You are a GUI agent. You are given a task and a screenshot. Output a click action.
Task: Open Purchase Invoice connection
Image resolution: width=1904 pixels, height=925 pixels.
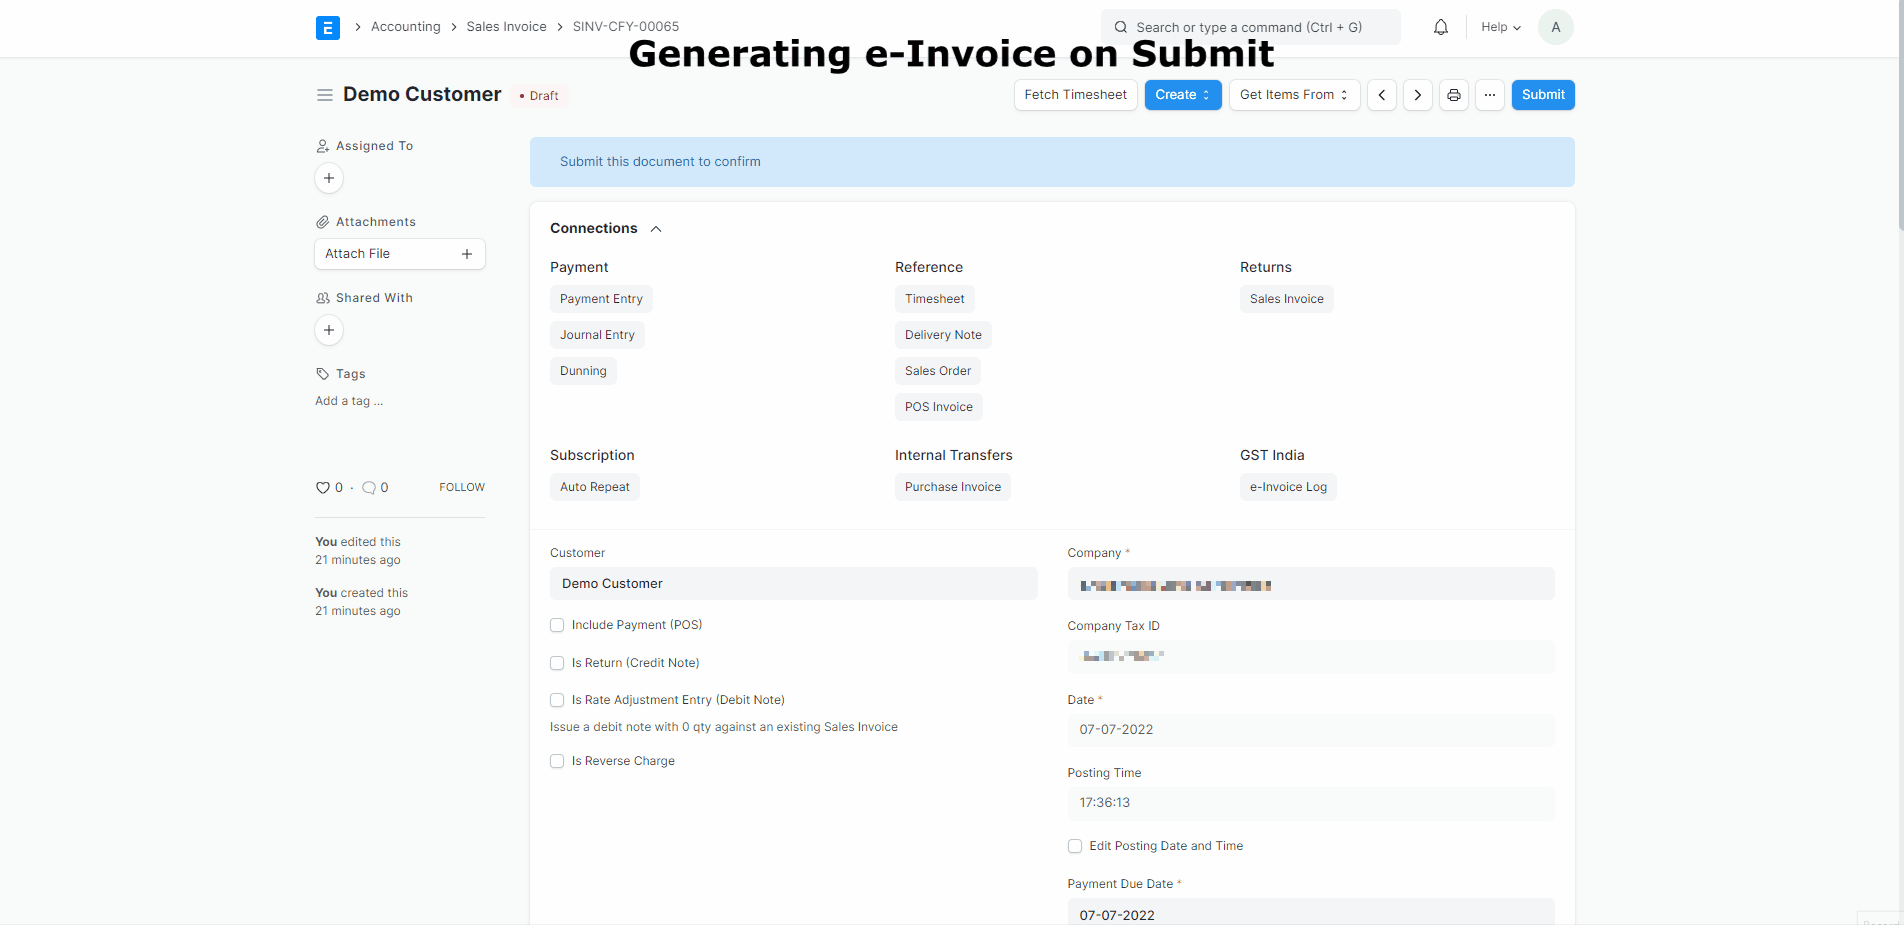(x=953, y=487)
